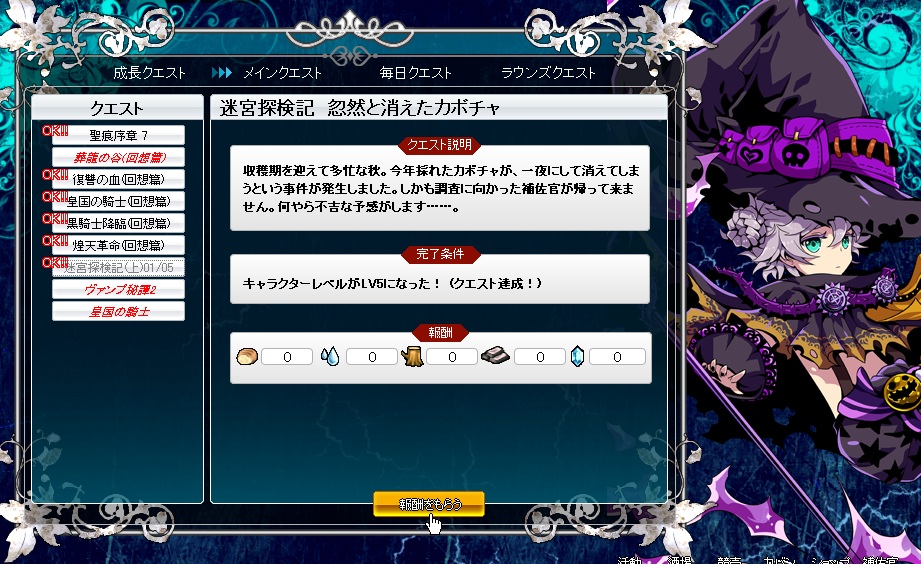
Task: Click the iron ingot reward icon
Action: [x=495, y=356]
